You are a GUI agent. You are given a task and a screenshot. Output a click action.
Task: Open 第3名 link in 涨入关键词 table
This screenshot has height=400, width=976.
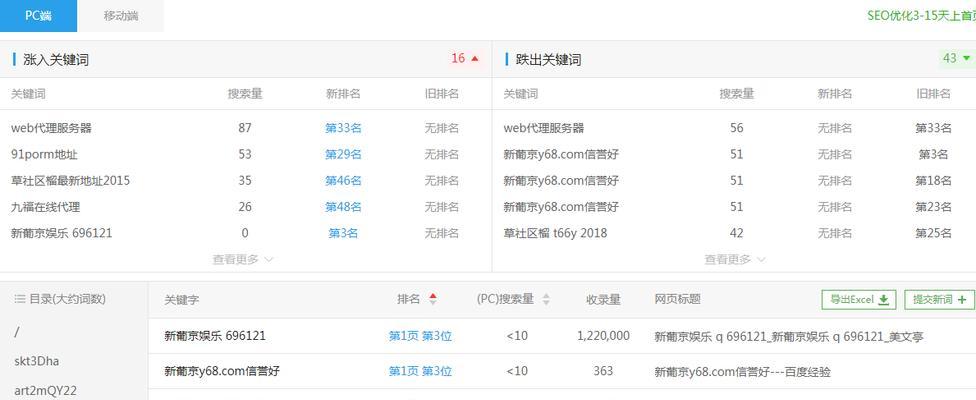click(x=343, y=233)
